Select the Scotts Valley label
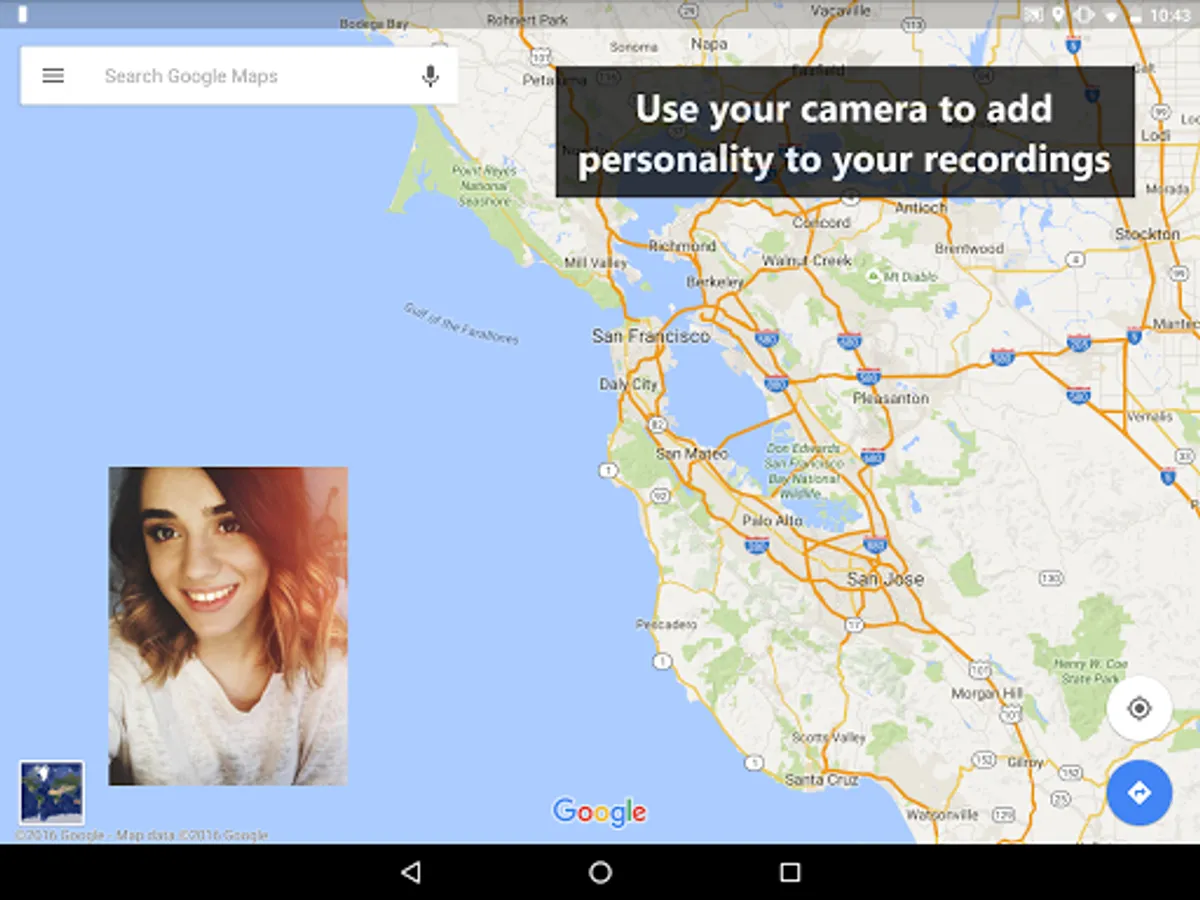1200x900 pixels. coord(829,737)
